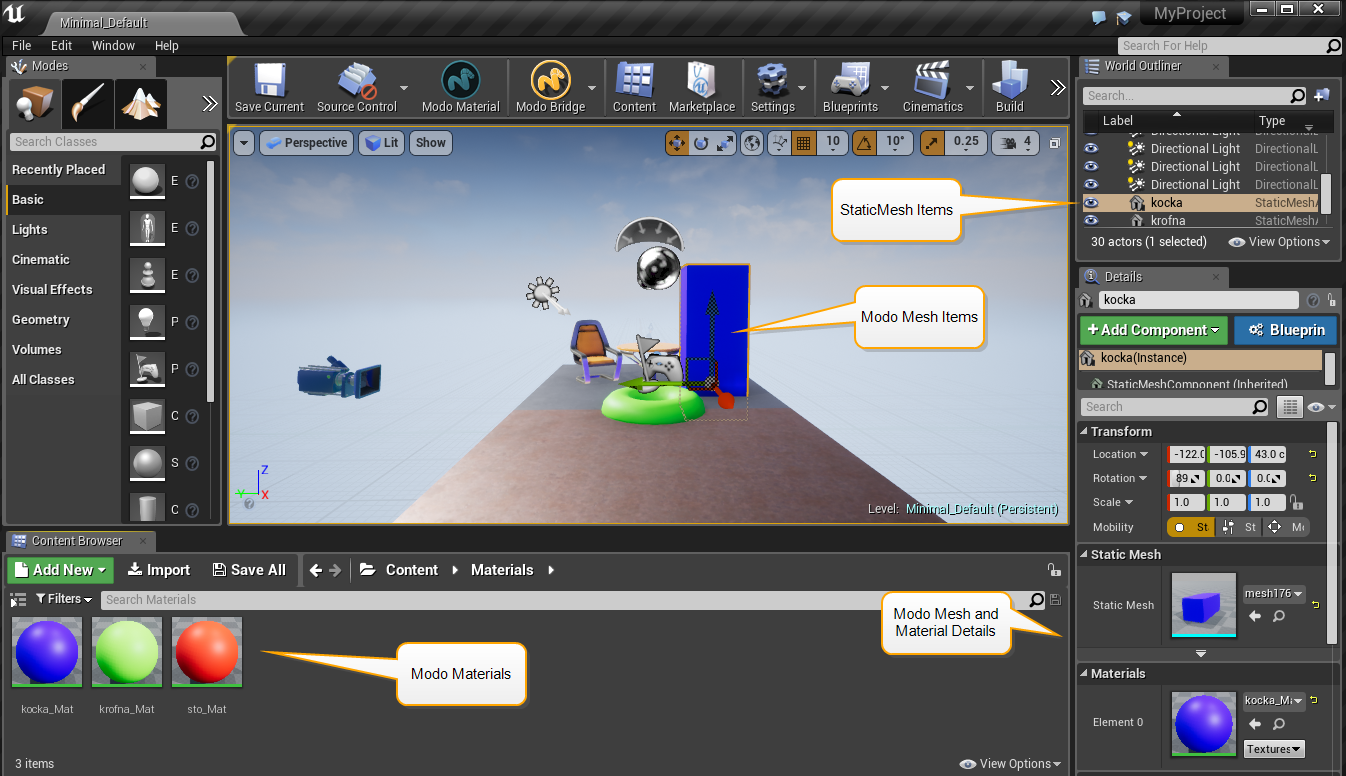Click the Blueprints toolbar icon
This screenshot has width=1346, height=776.
[x=849, y=87]
